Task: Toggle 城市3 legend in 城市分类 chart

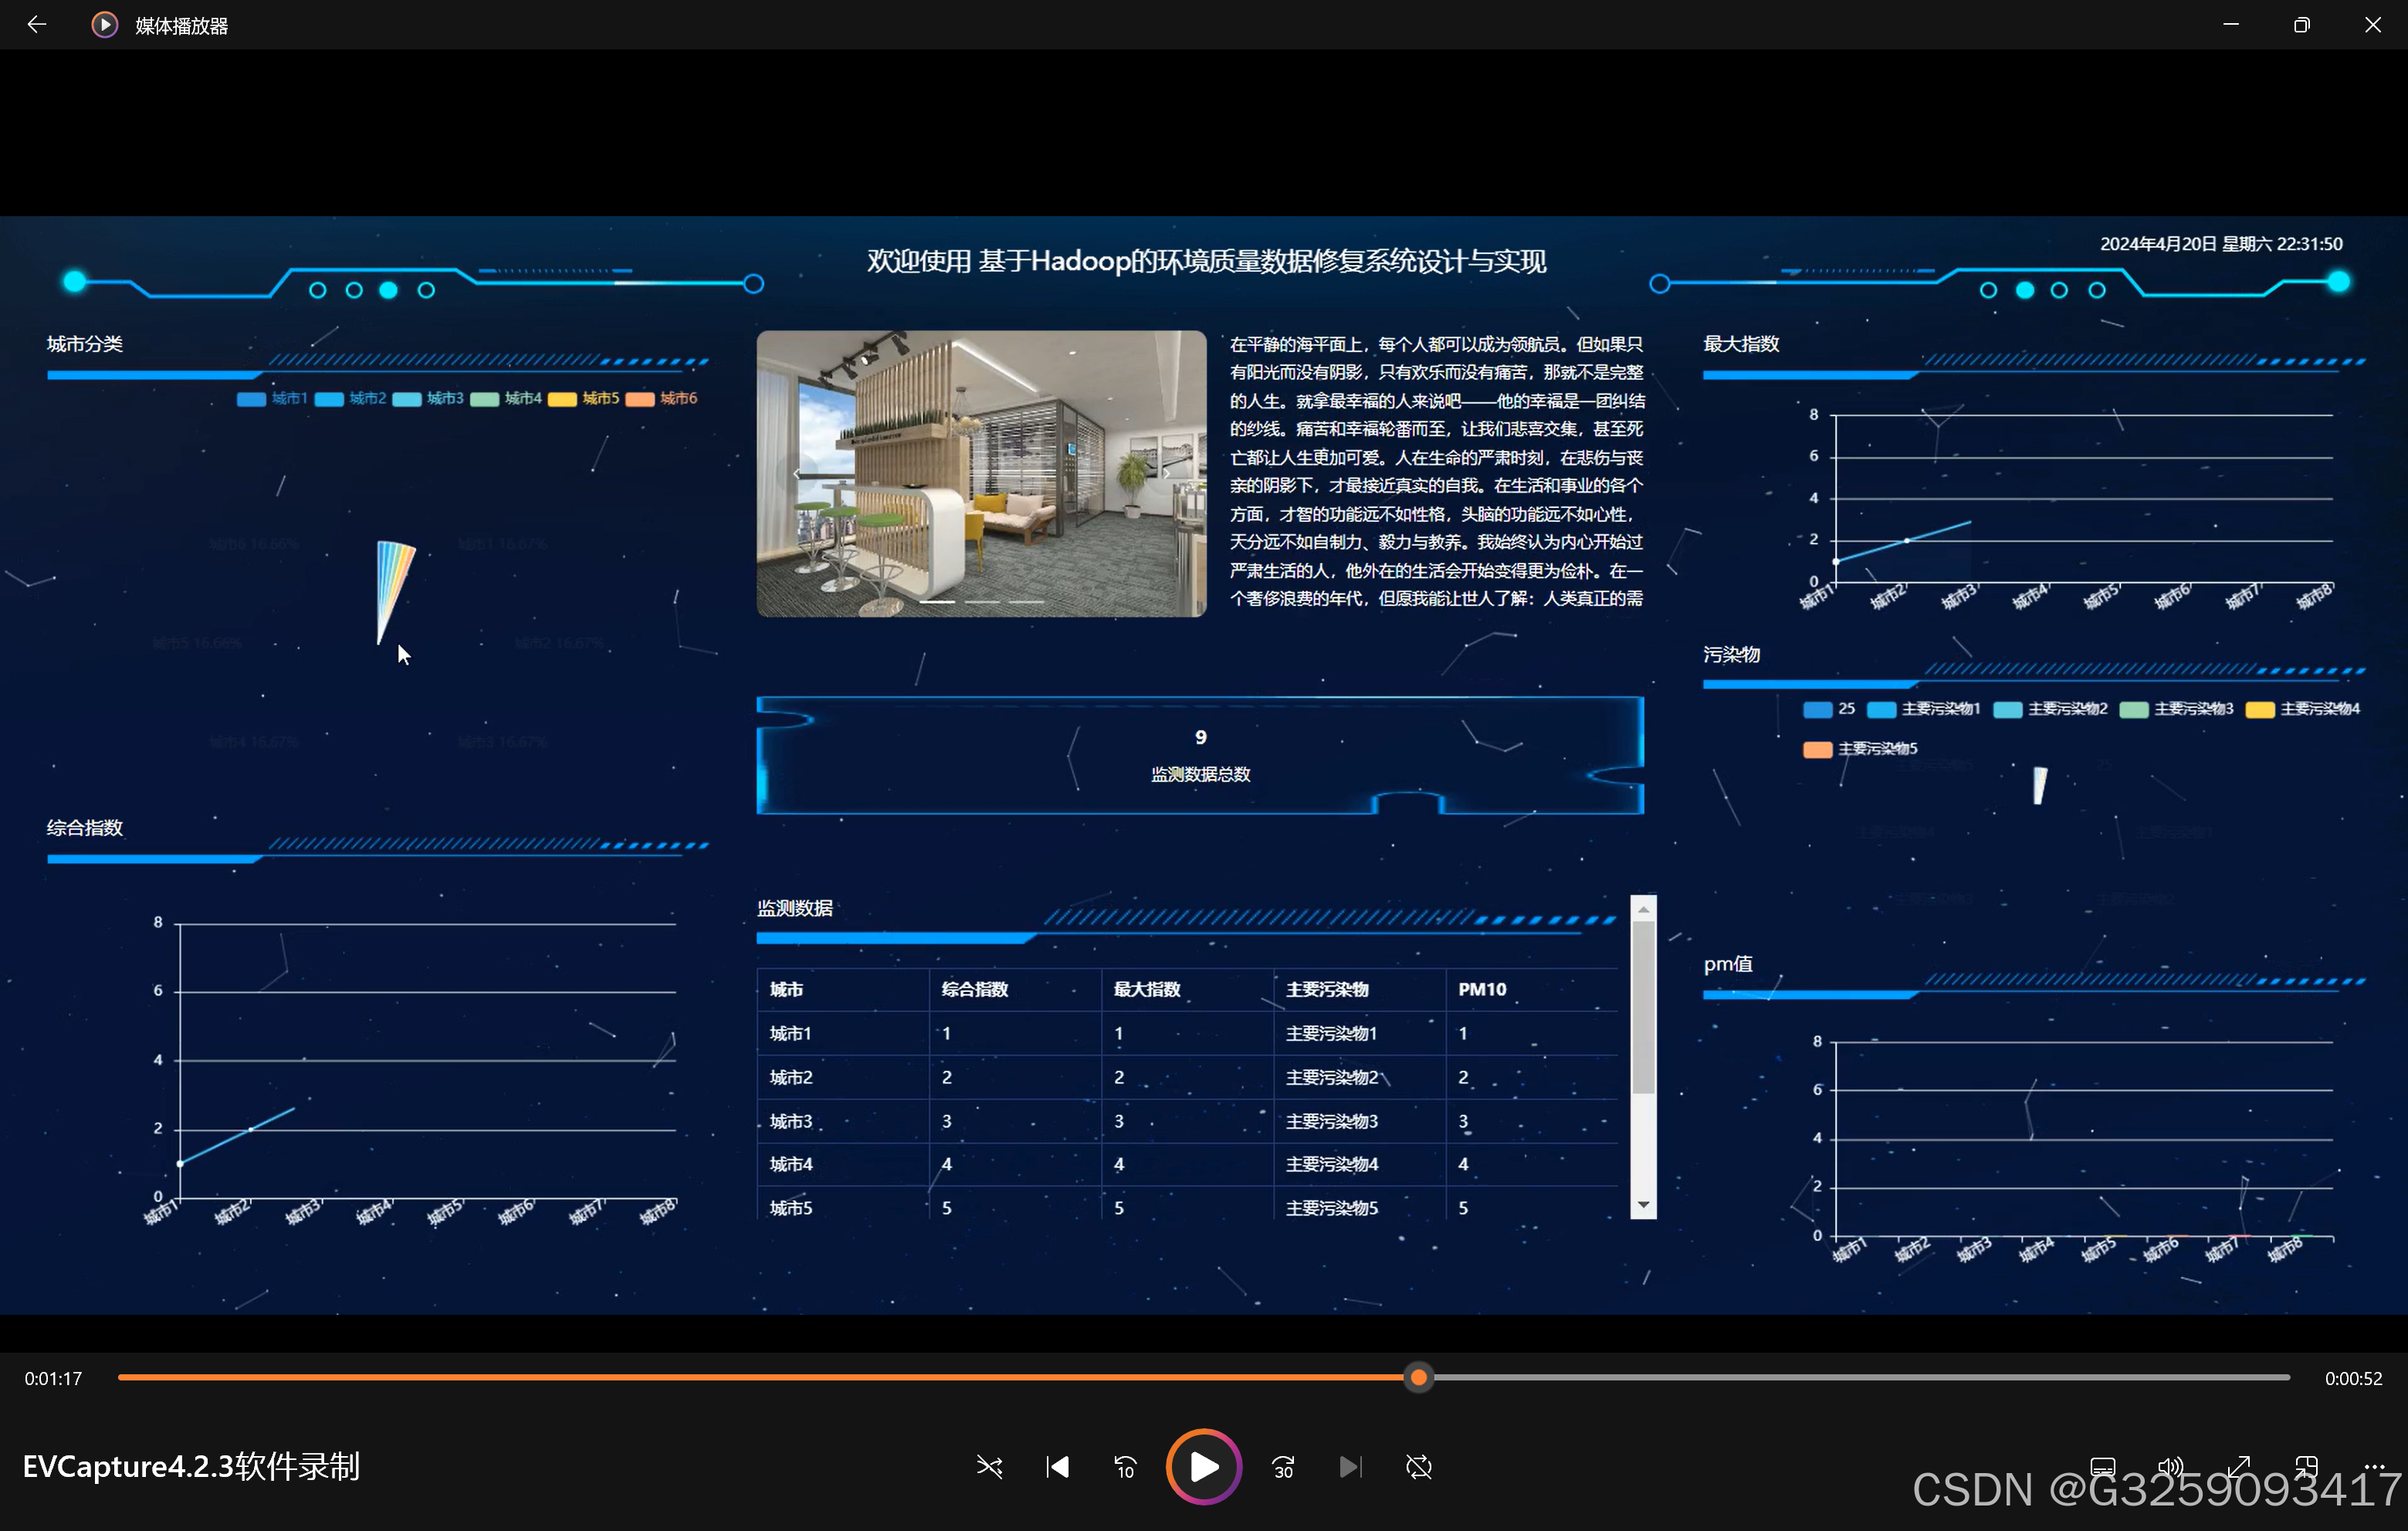Action: click(428, 399)
